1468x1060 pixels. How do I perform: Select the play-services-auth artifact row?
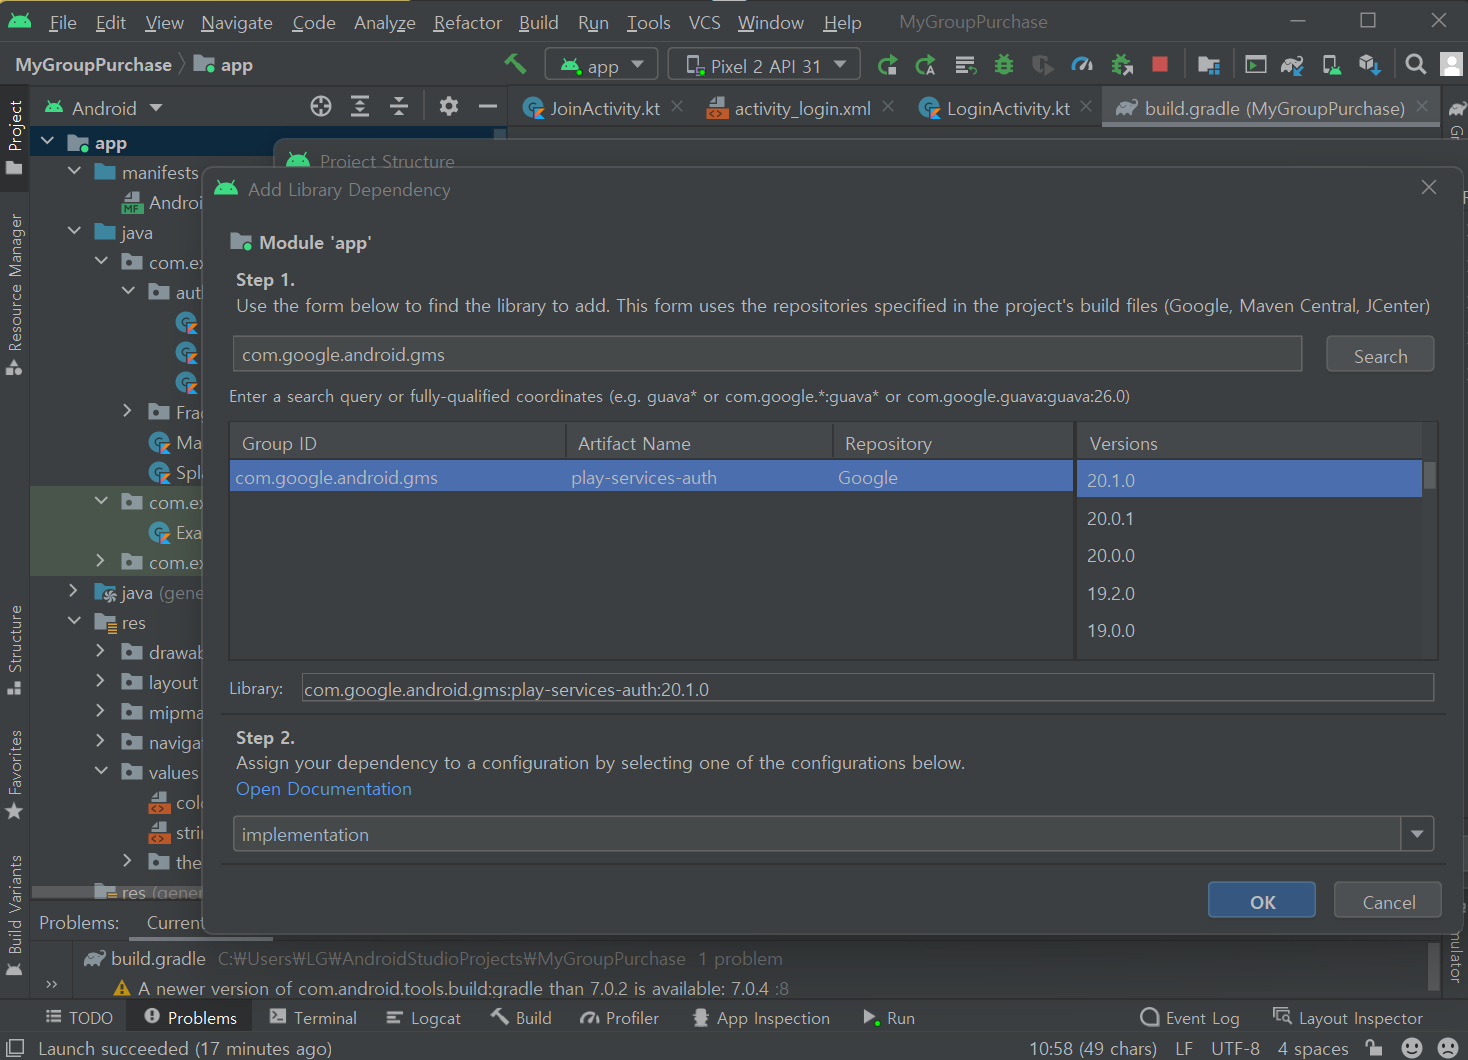pyautogui.click(x=651, y=477)
